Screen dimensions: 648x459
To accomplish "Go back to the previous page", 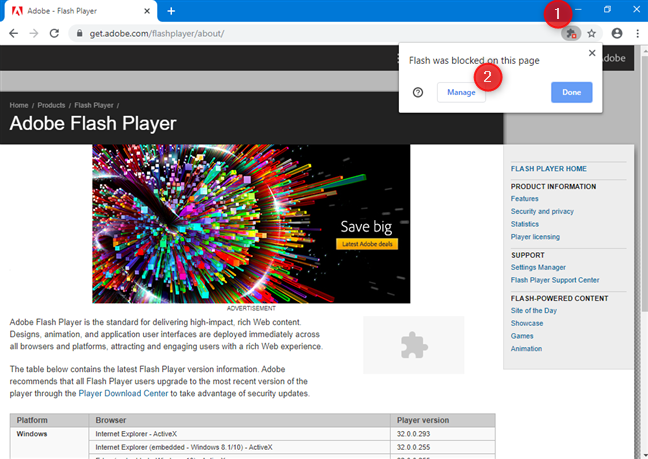I will [x=14, y=33].
